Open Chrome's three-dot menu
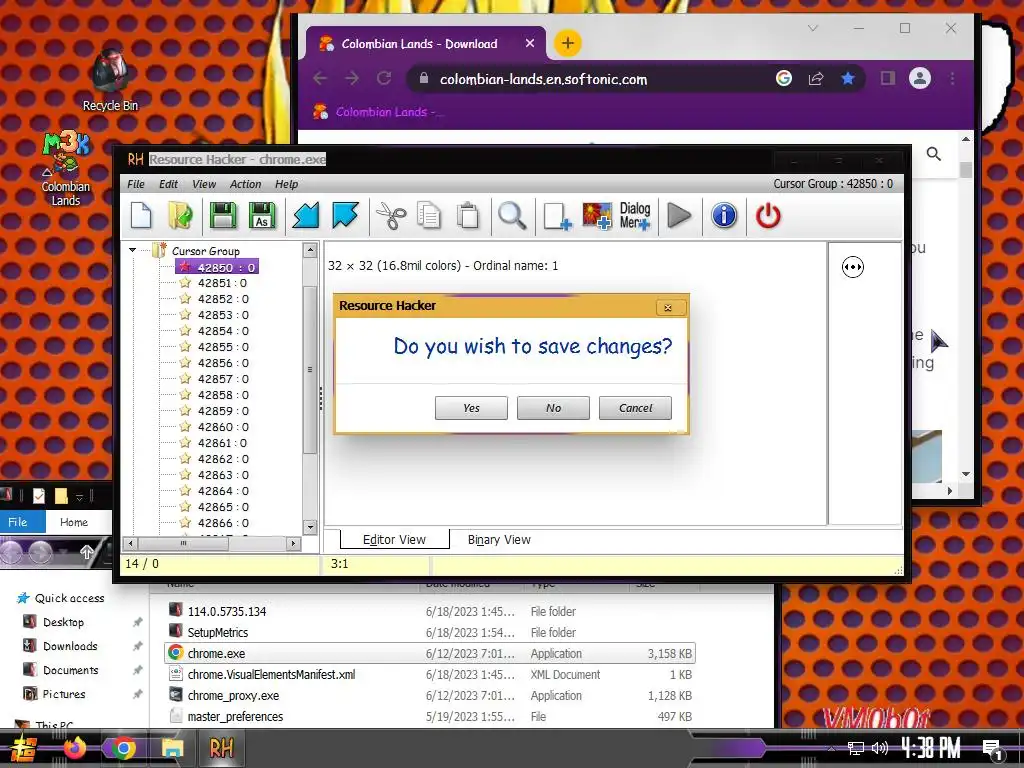The height and width of the screenshot is (768, 1024). (952, 78)
